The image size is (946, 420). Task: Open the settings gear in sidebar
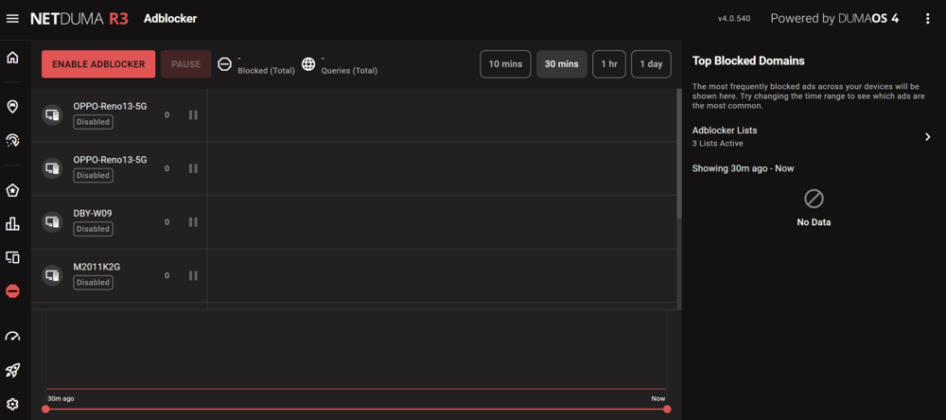[12, 404]
